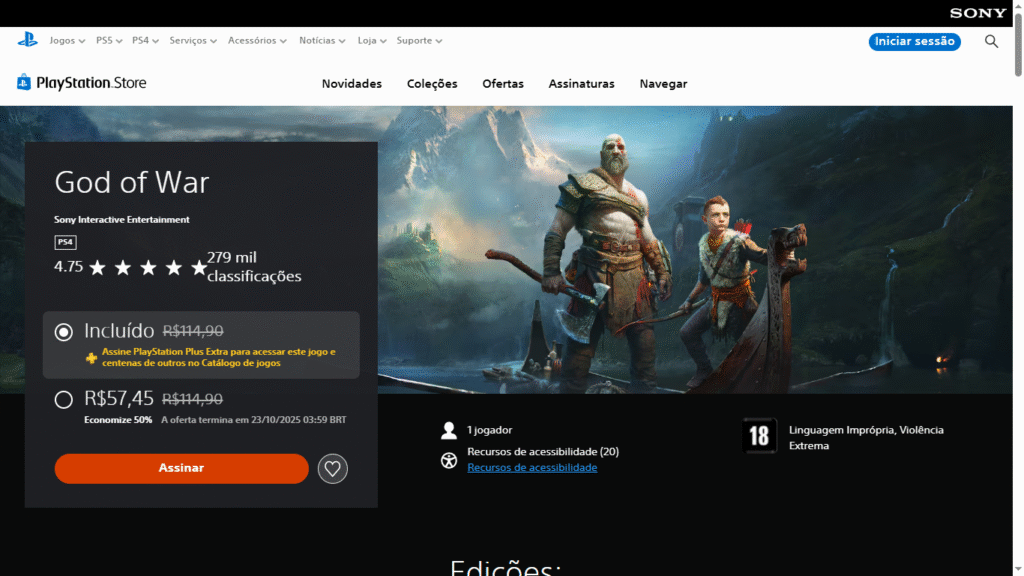Click the PlayStation logo icon in top navigation
The height and width of the screenshot is (576, 1024).
tap(27, 40)
